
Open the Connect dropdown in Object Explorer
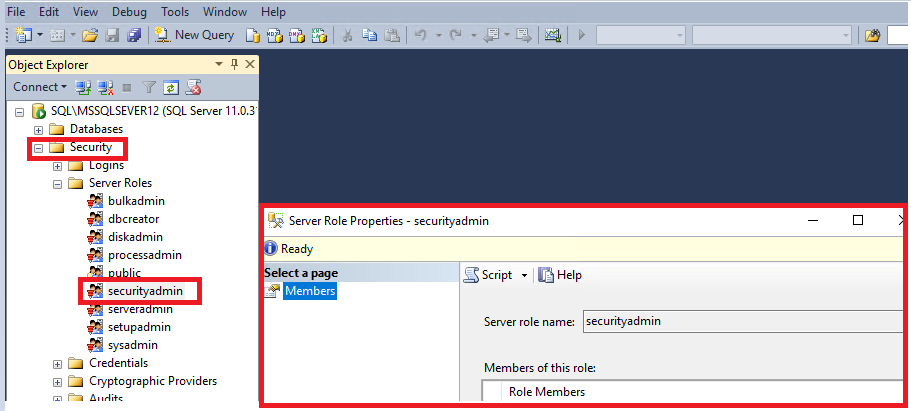[40, 87]
